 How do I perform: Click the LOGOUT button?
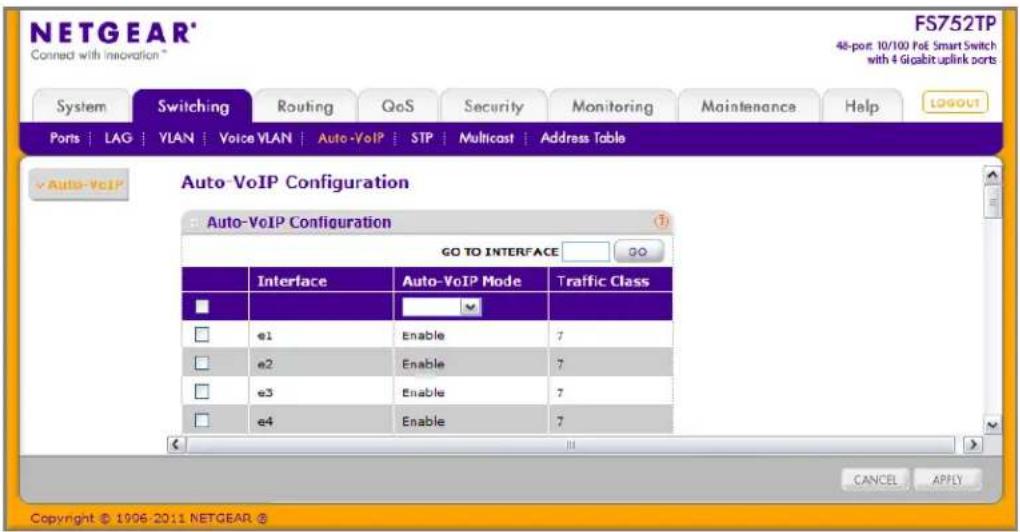click(x=954, y=103)
